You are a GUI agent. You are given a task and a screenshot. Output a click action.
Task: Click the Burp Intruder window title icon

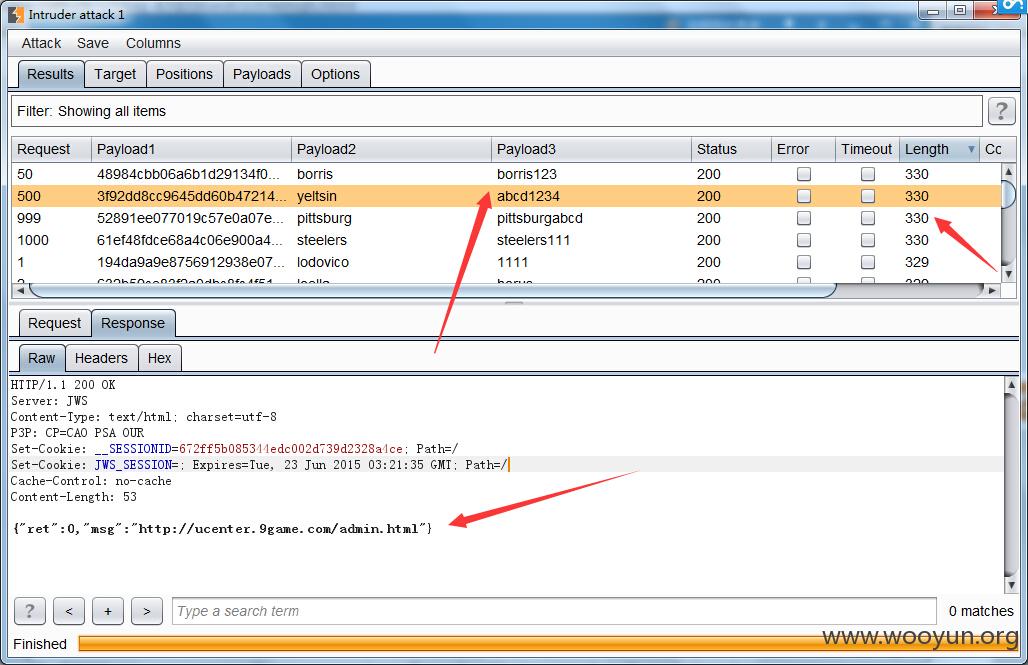pos(16,14)
